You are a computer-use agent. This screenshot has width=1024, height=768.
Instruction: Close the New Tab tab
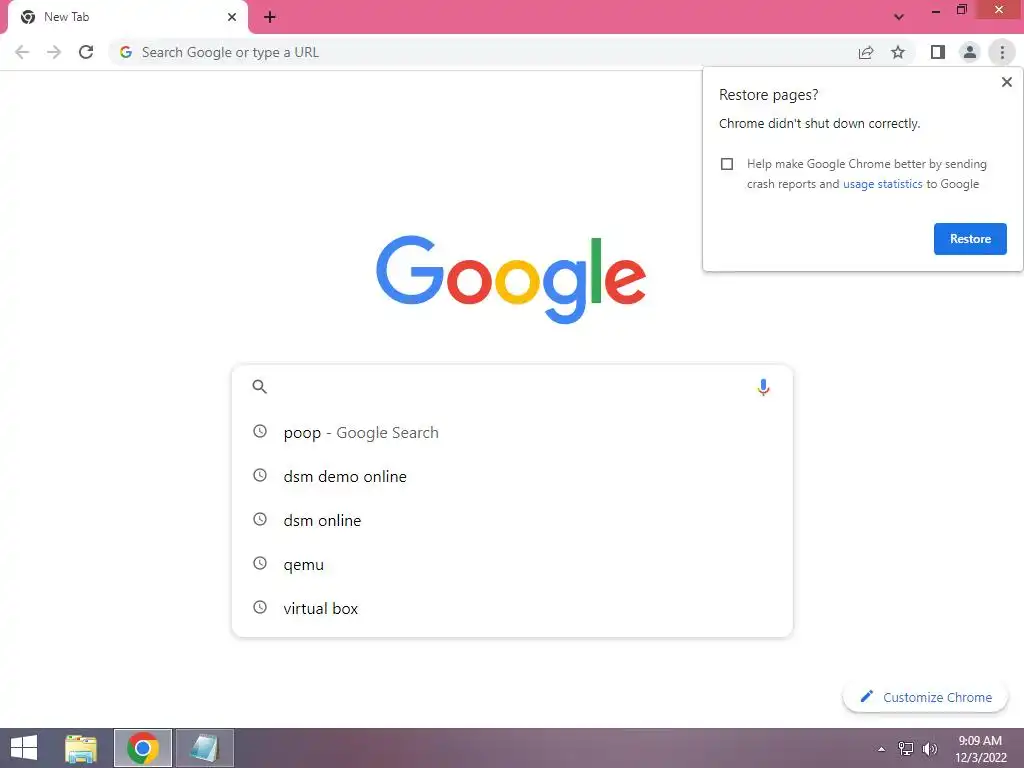tap(232, 17)
